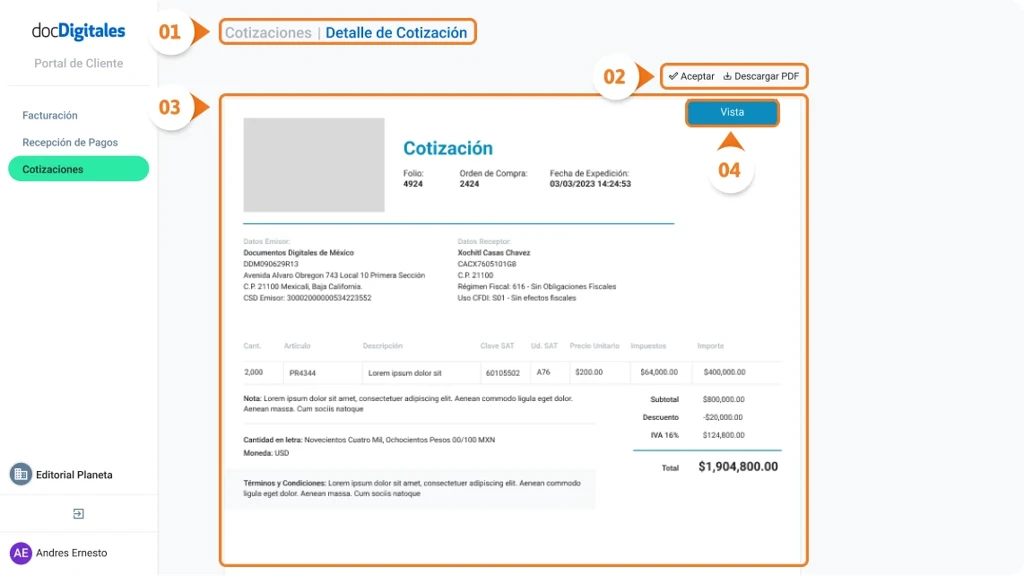Click the Aceptar checkmark icon
The width and height of the screenshot is (1024, 576).
(674, 75)
